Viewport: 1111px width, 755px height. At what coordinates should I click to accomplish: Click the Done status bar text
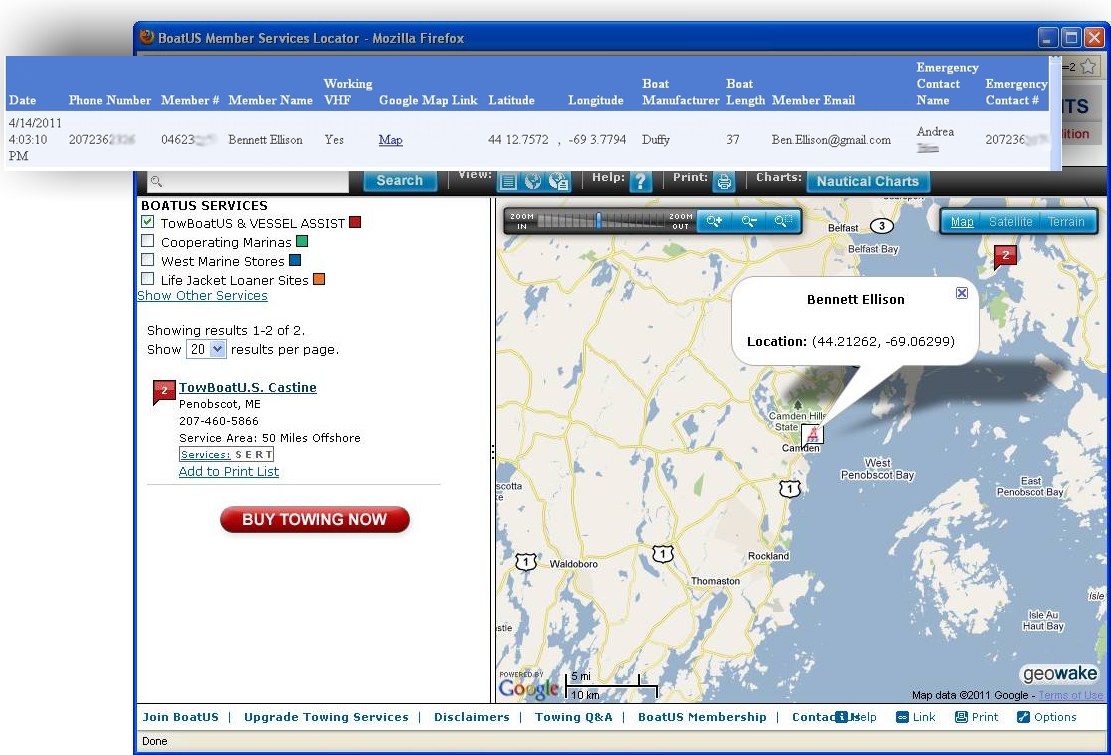coord(154,741)
